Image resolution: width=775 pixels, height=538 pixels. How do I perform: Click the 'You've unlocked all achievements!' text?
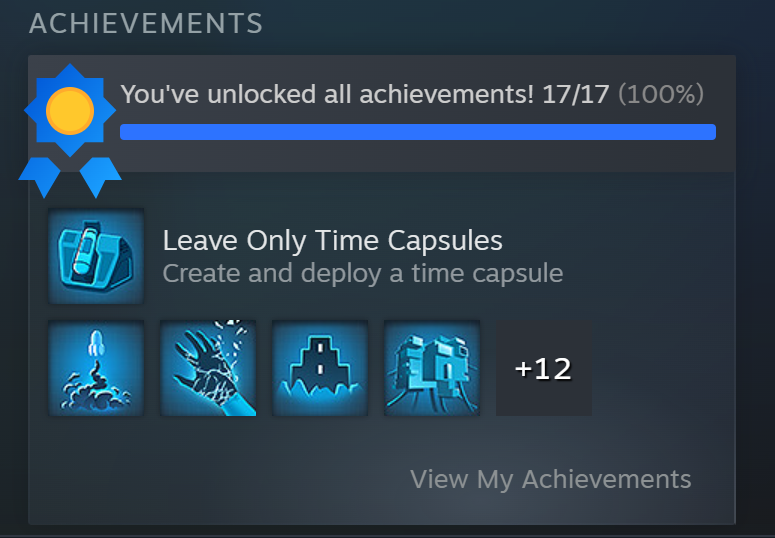point(327,93)
